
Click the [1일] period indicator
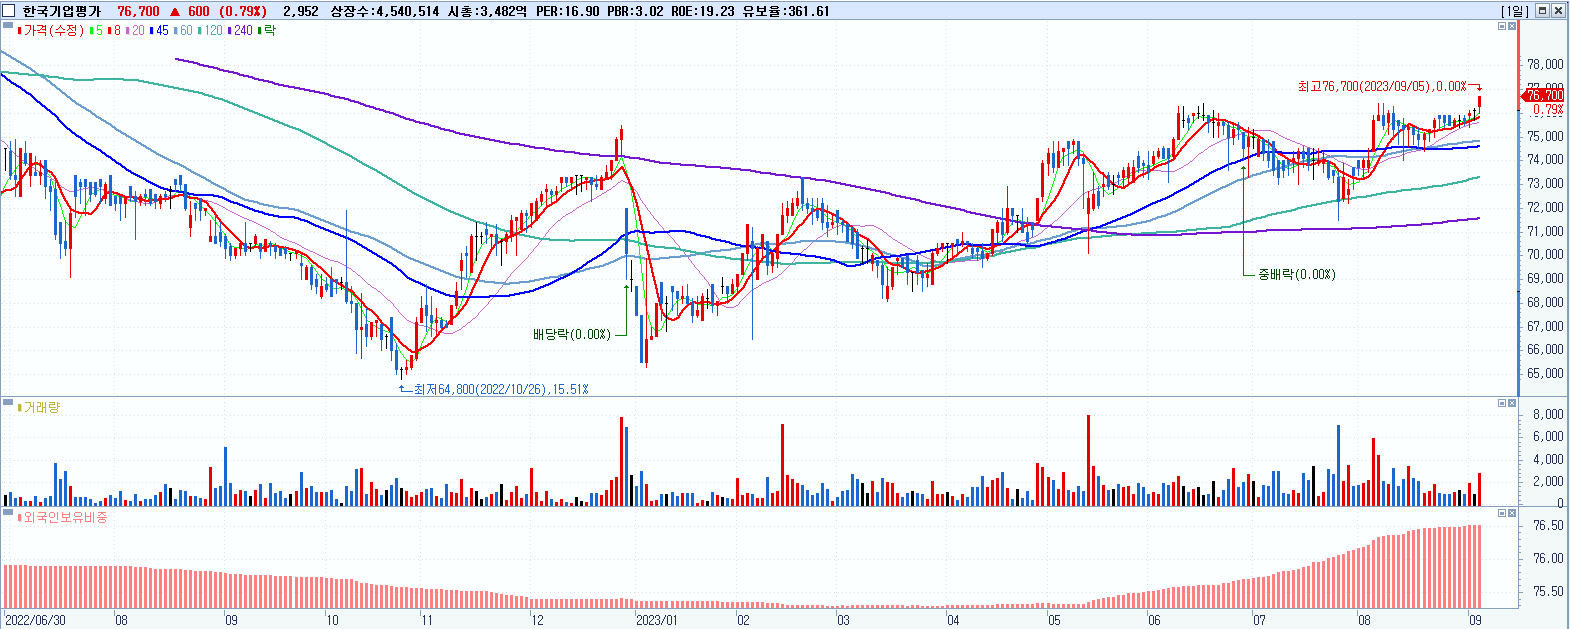[x=1515, y=11]
